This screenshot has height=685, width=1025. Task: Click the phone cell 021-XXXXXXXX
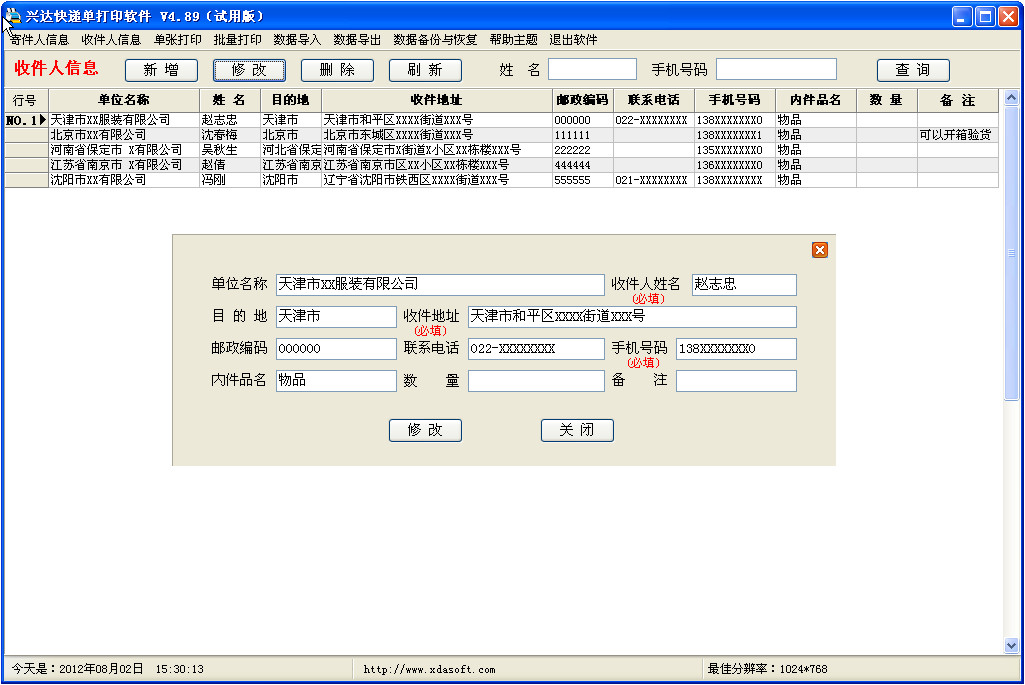654,180
